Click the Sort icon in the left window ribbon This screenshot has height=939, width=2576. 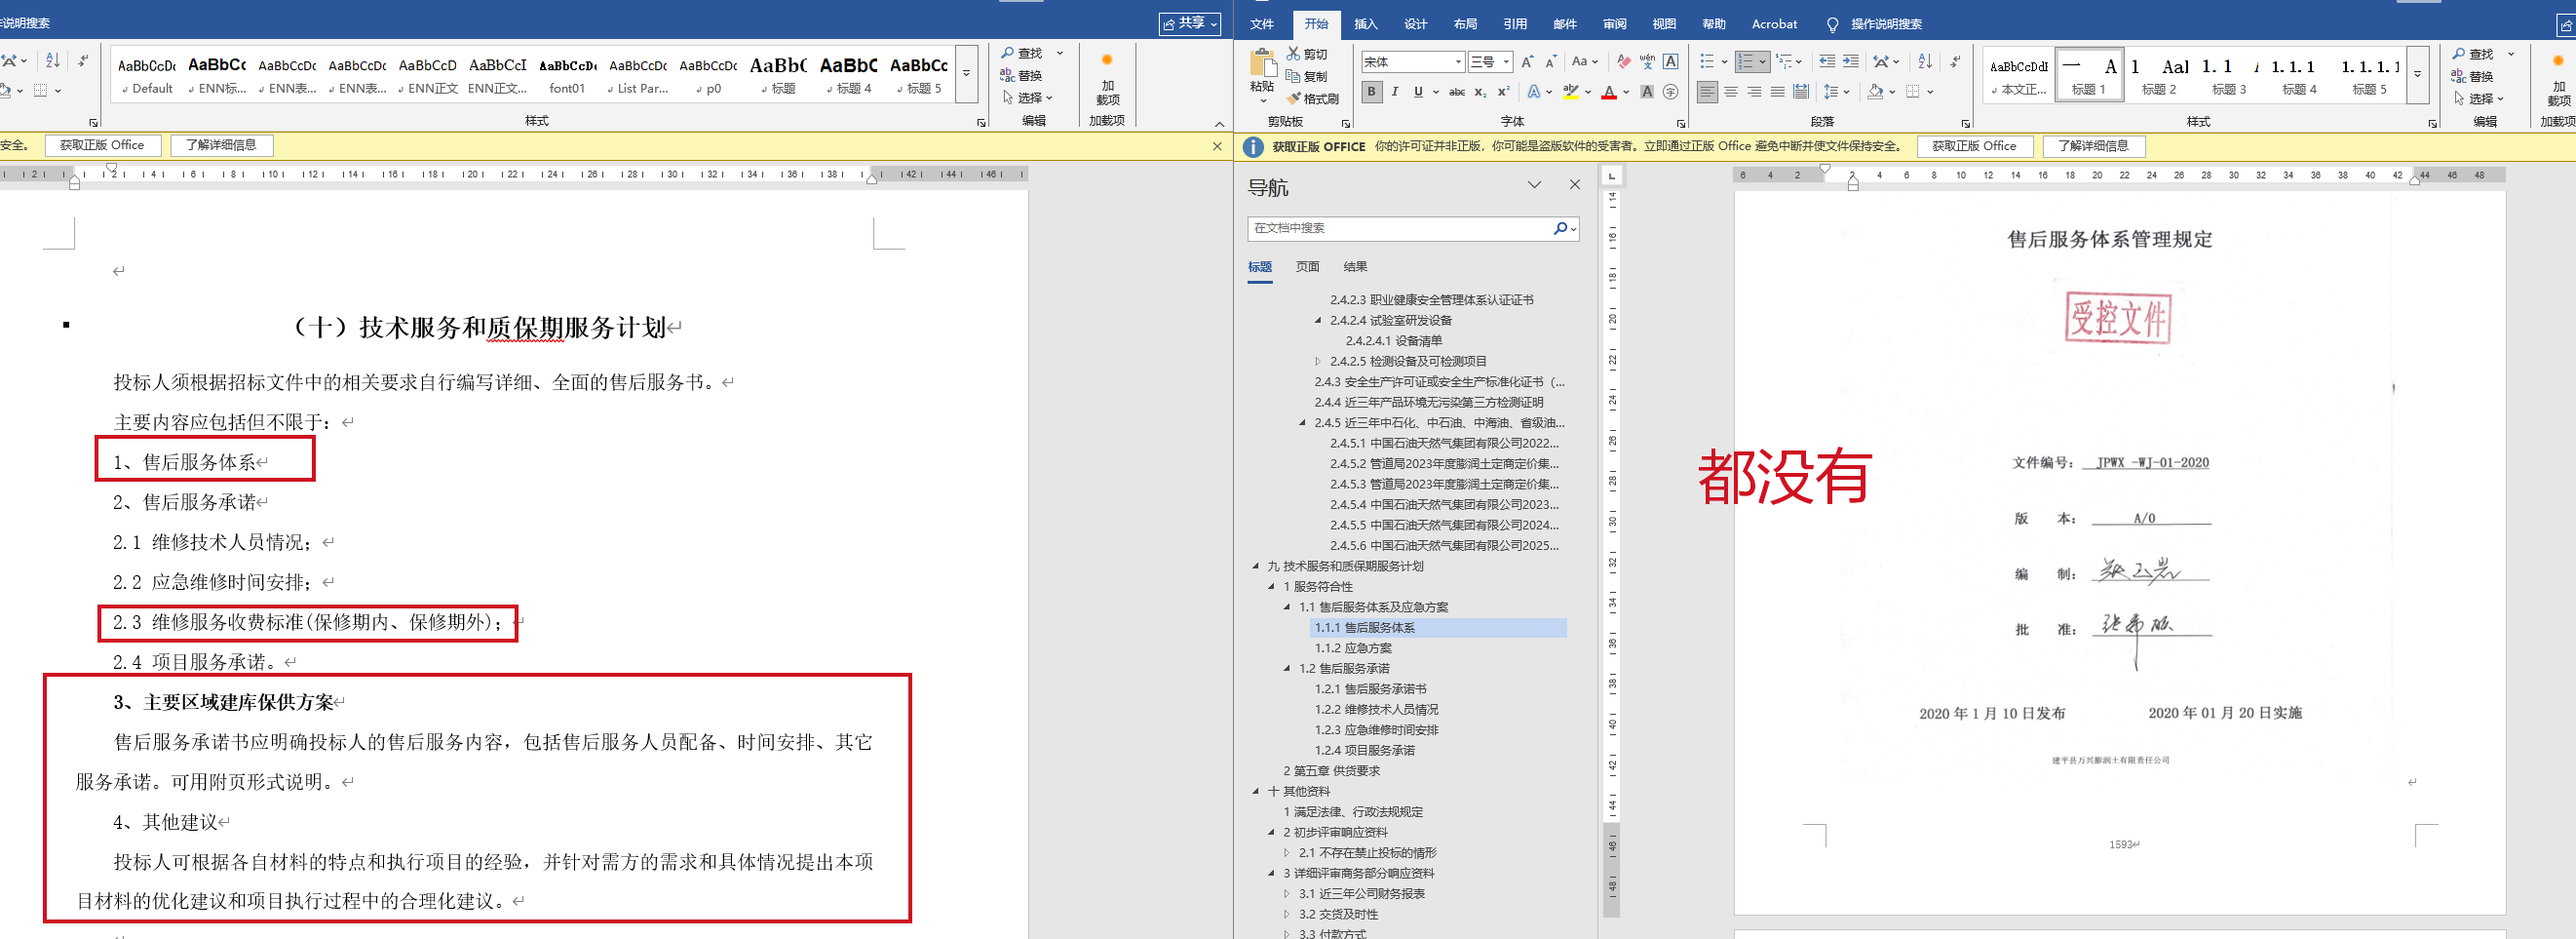point(53,61)
